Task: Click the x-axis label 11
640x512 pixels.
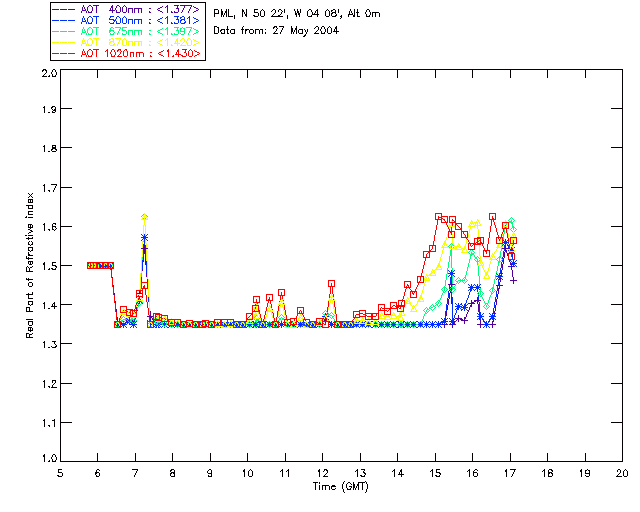Action: 285,473
